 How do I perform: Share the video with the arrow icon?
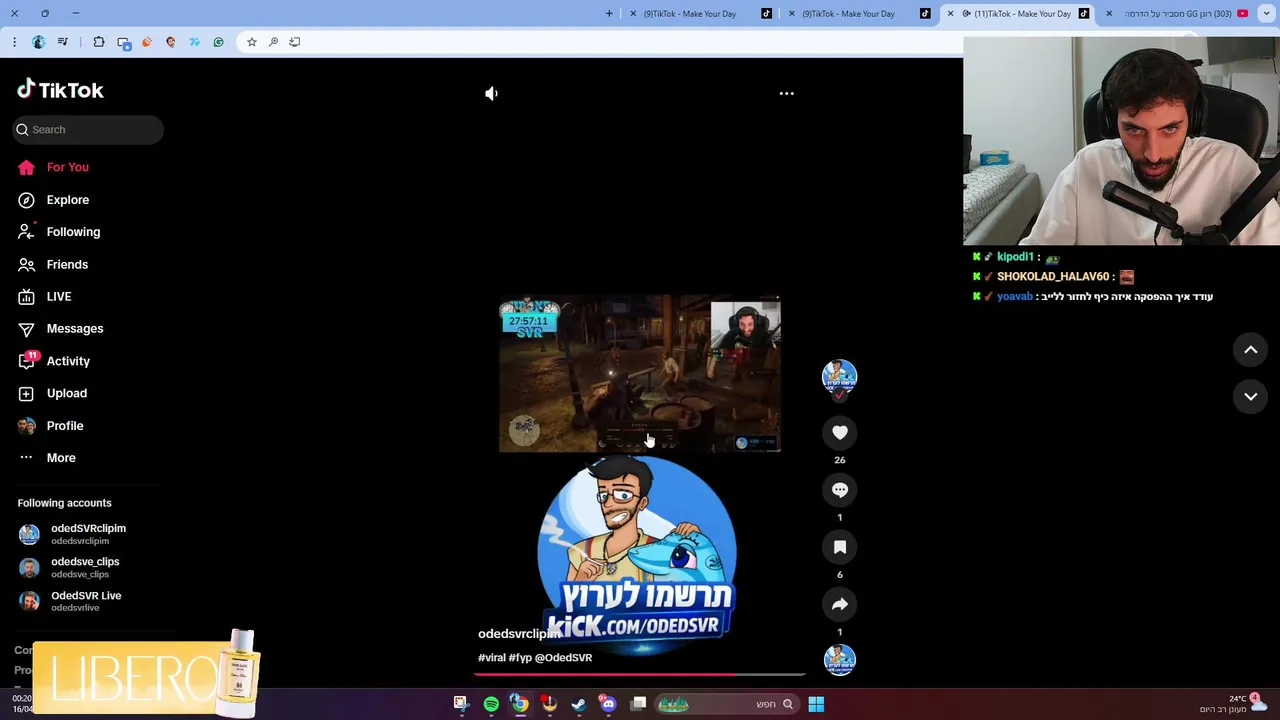[840, 604]
